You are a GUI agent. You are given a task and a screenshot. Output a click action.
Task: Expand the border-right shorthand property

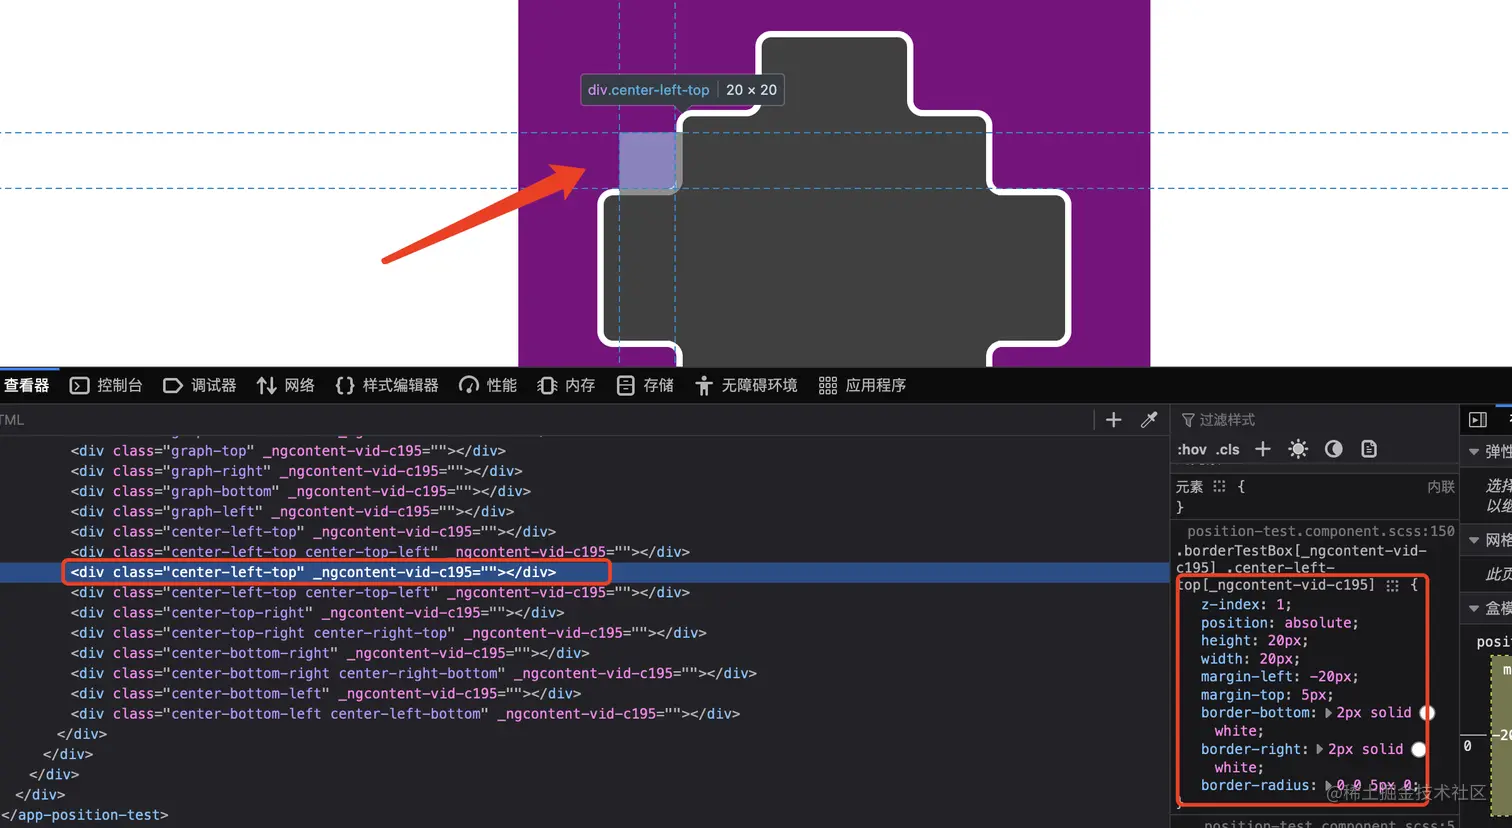pyautogui.click(x=1320, y=749)
